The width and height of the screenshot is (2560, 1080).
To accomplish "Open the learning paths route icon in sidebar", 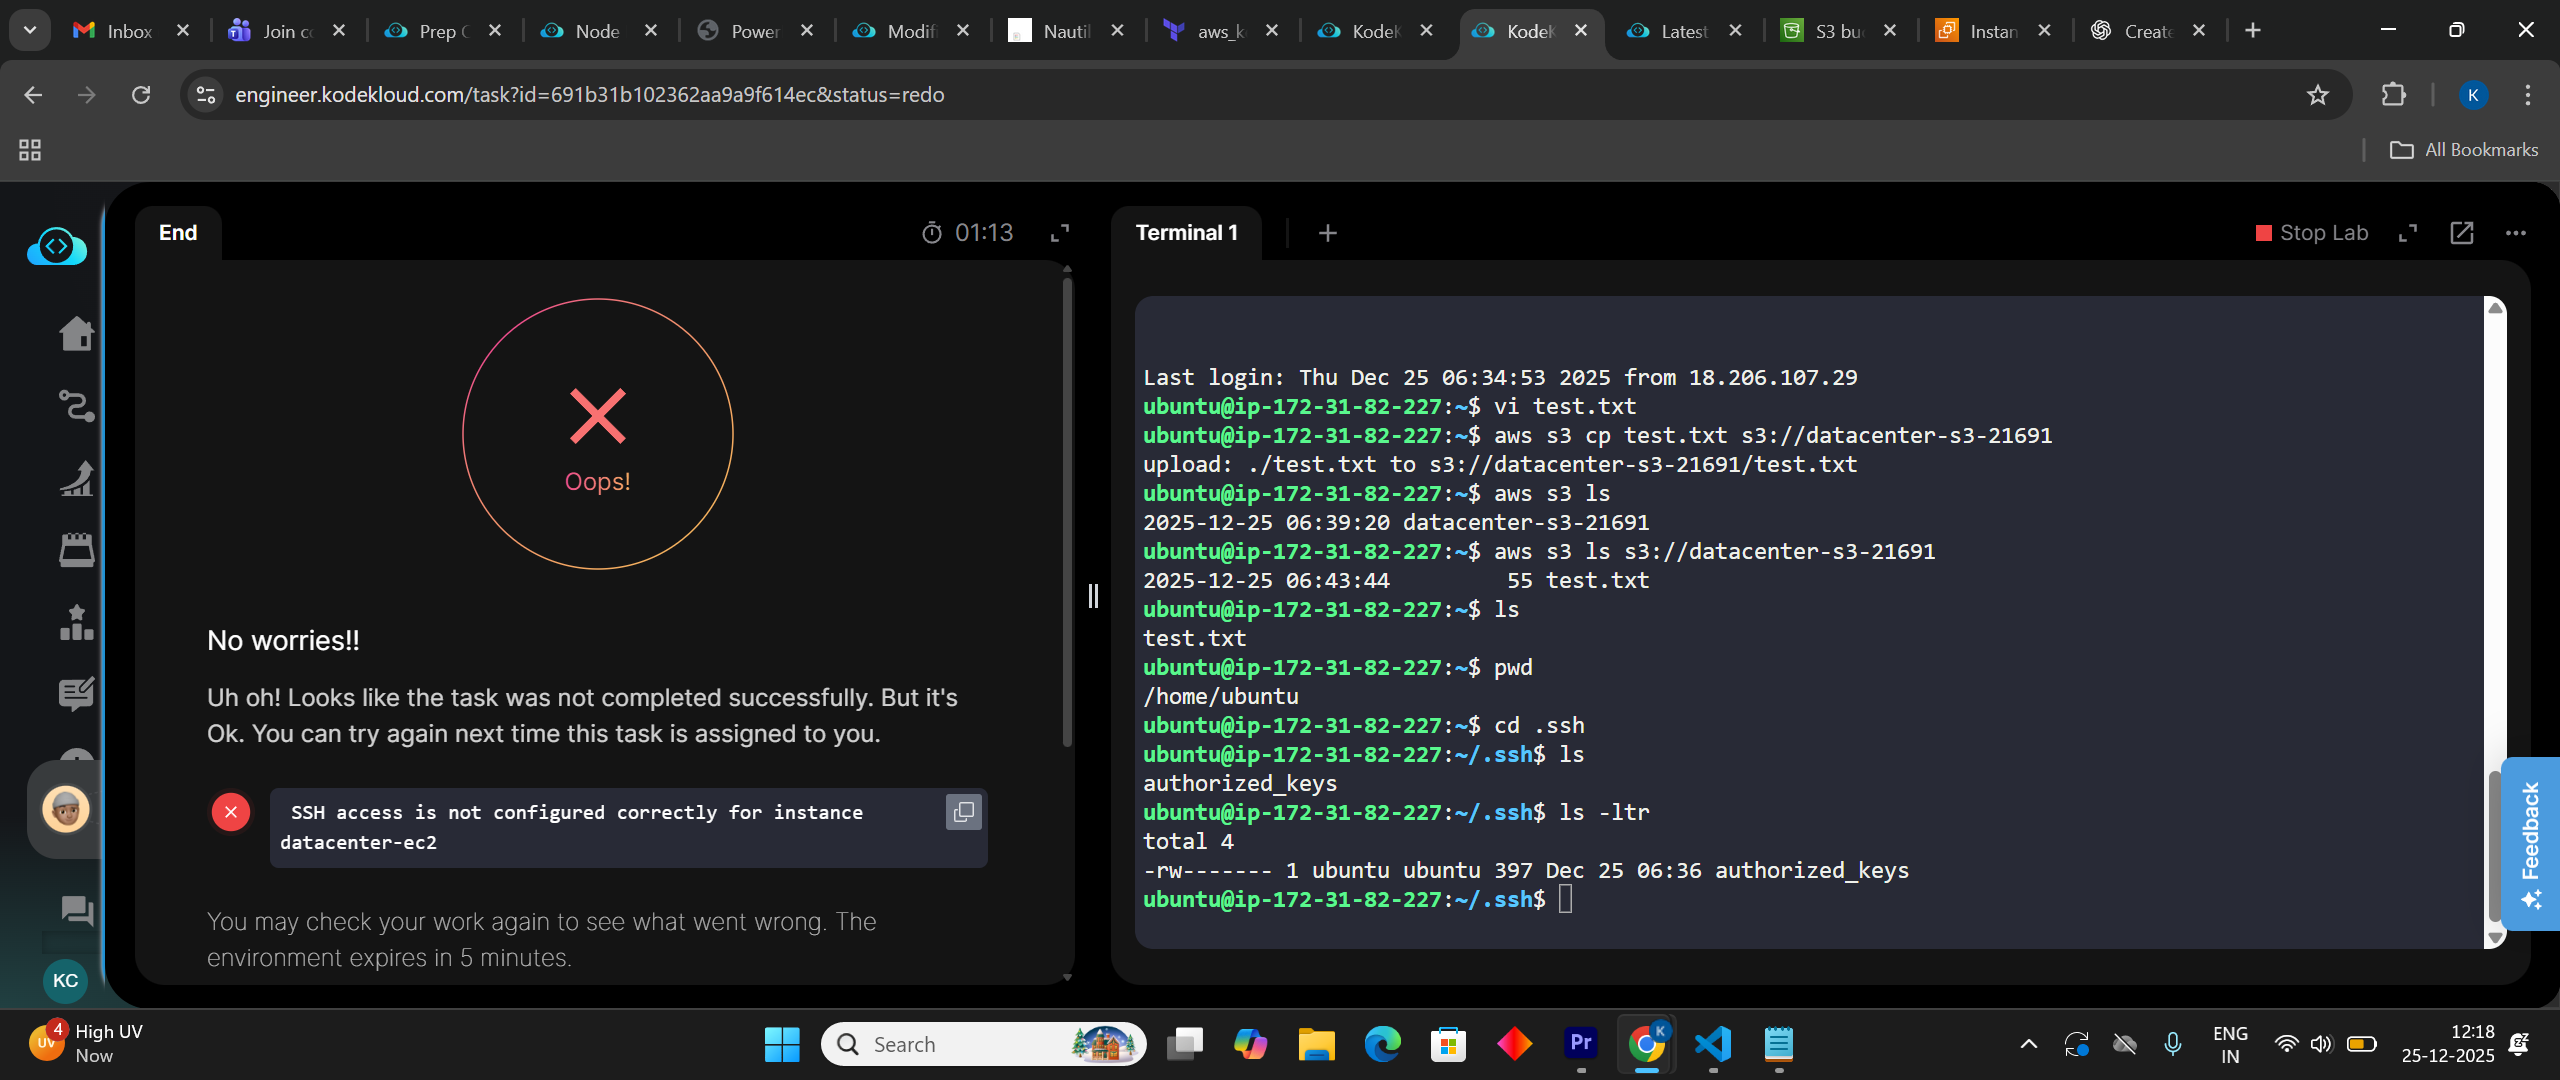I will click(76, 406).
